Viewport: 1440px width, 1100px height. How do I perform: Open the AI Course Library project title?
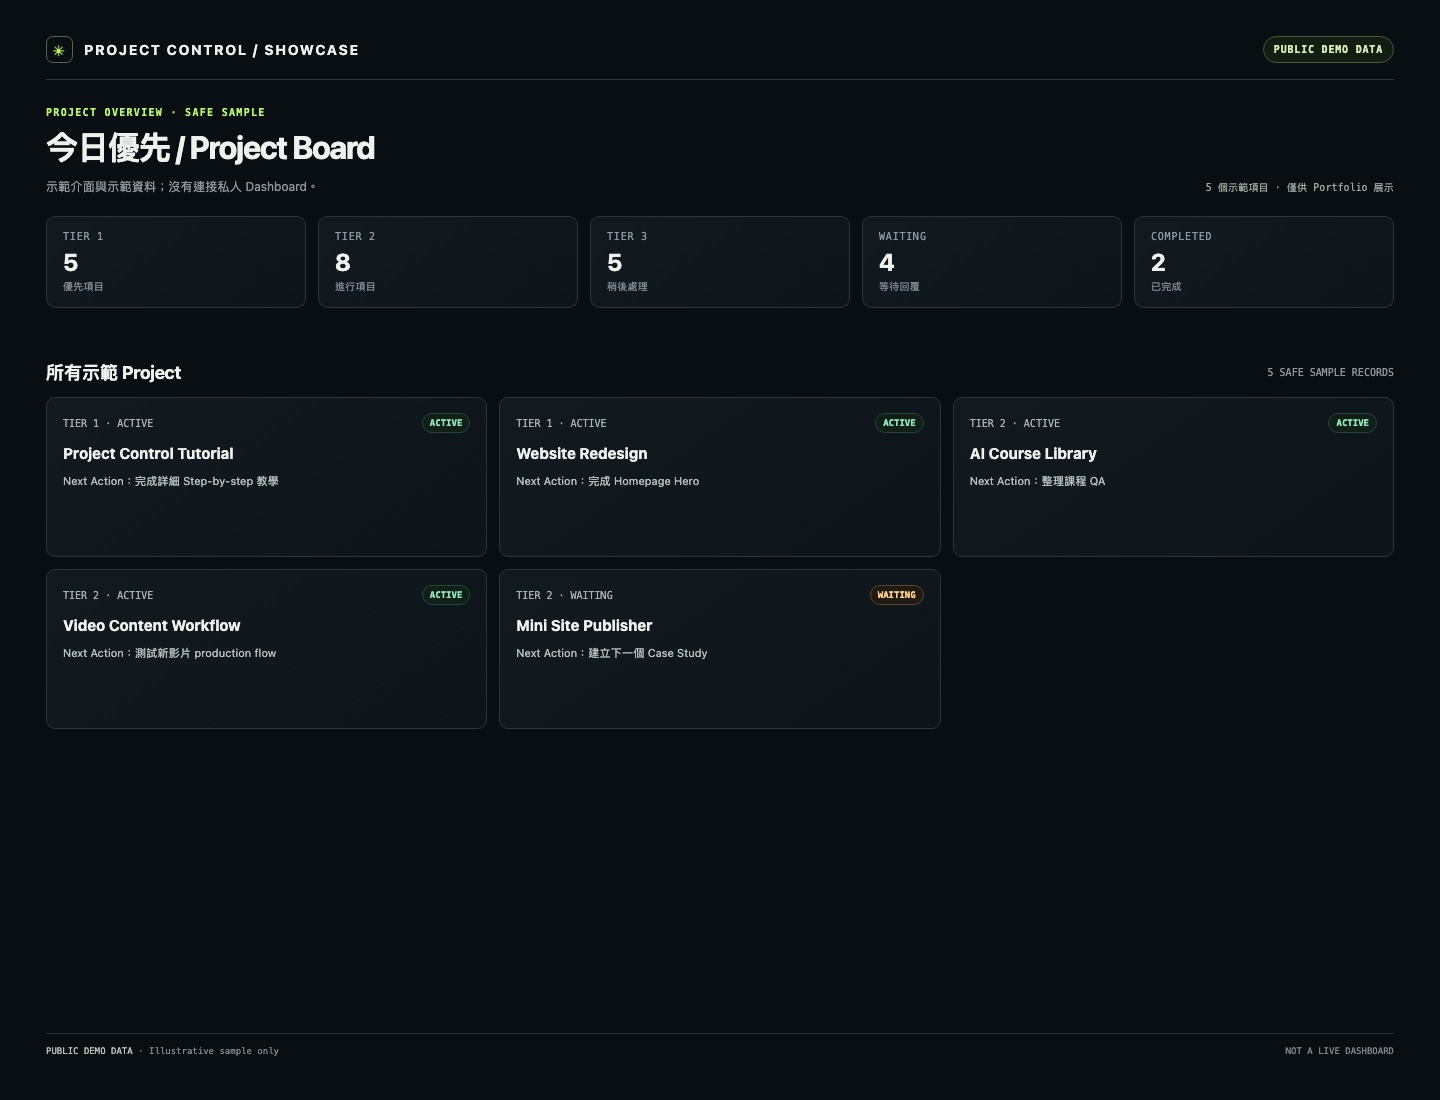click(x=1033, y=454)
